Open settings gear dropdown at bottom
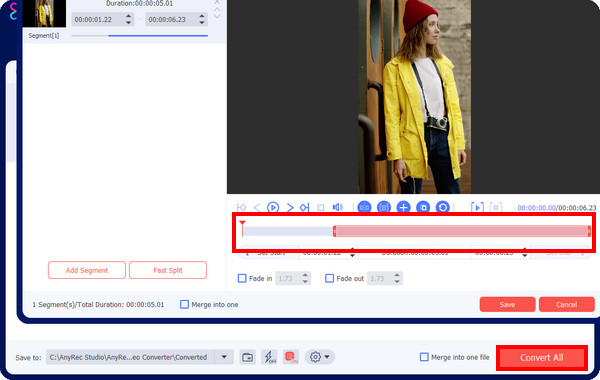Viewport: 600px width, 380px height. (x=320, y=357)
